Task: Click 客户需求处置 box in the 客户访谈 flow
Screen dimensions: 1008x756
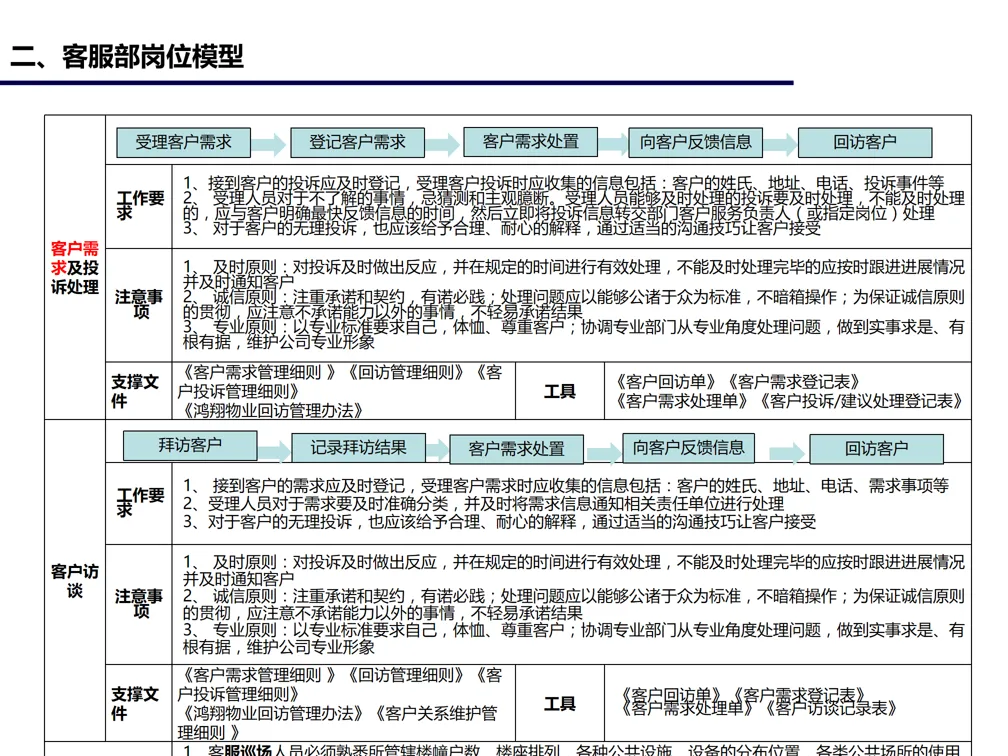Action: tap(516, 449)
